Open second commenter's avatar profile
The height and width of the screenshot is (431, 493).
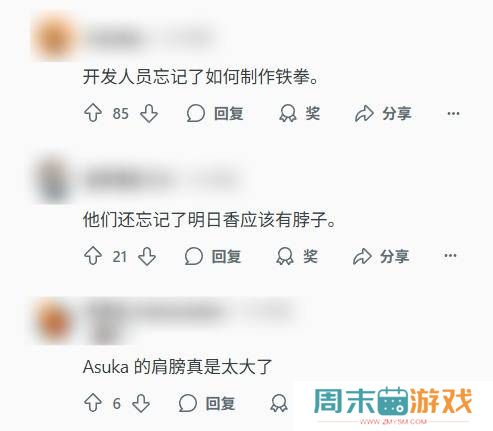[53, 179]
